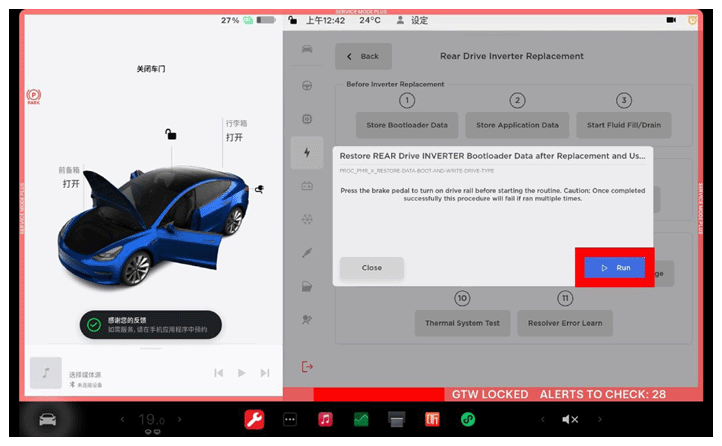The image size is (722, 446).
Task: Skip to next media track
Action: point(265,373)
